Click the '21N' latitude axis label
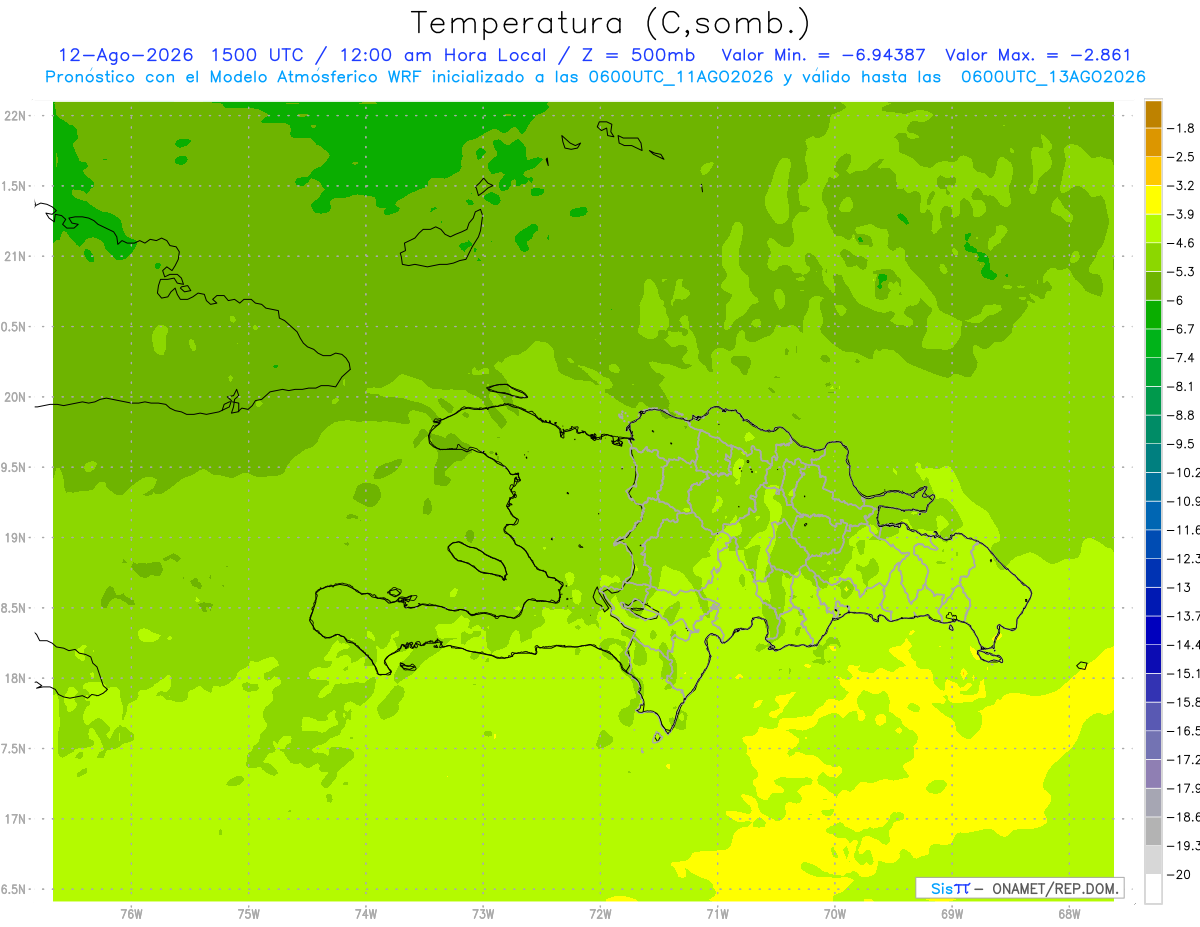 (x=16, y=257)
